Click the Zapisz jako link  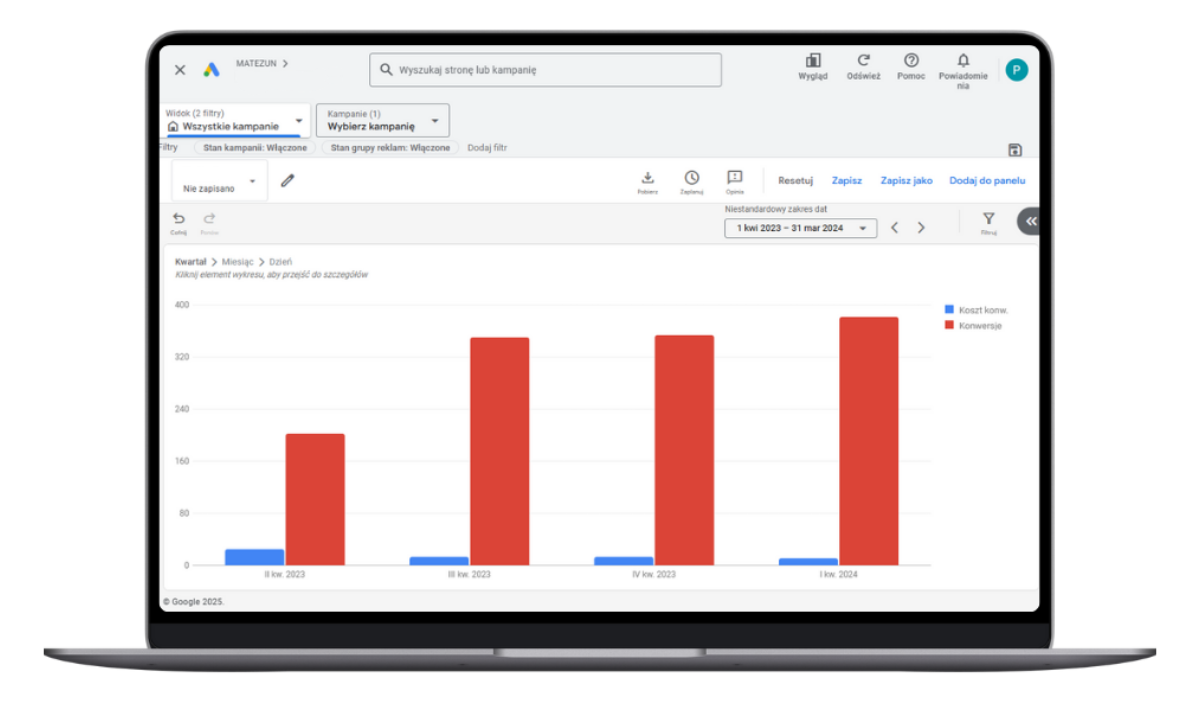click(x=906, y=181)
